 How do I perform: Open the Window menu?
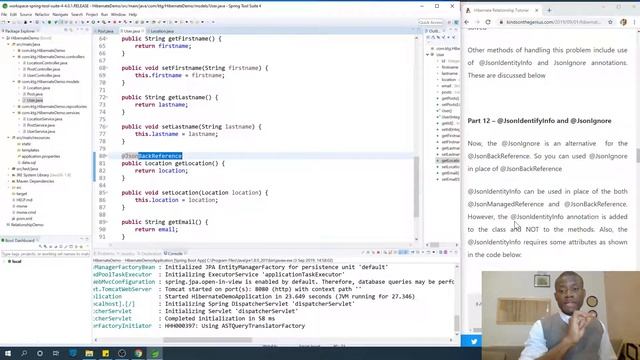pos(118,14)
